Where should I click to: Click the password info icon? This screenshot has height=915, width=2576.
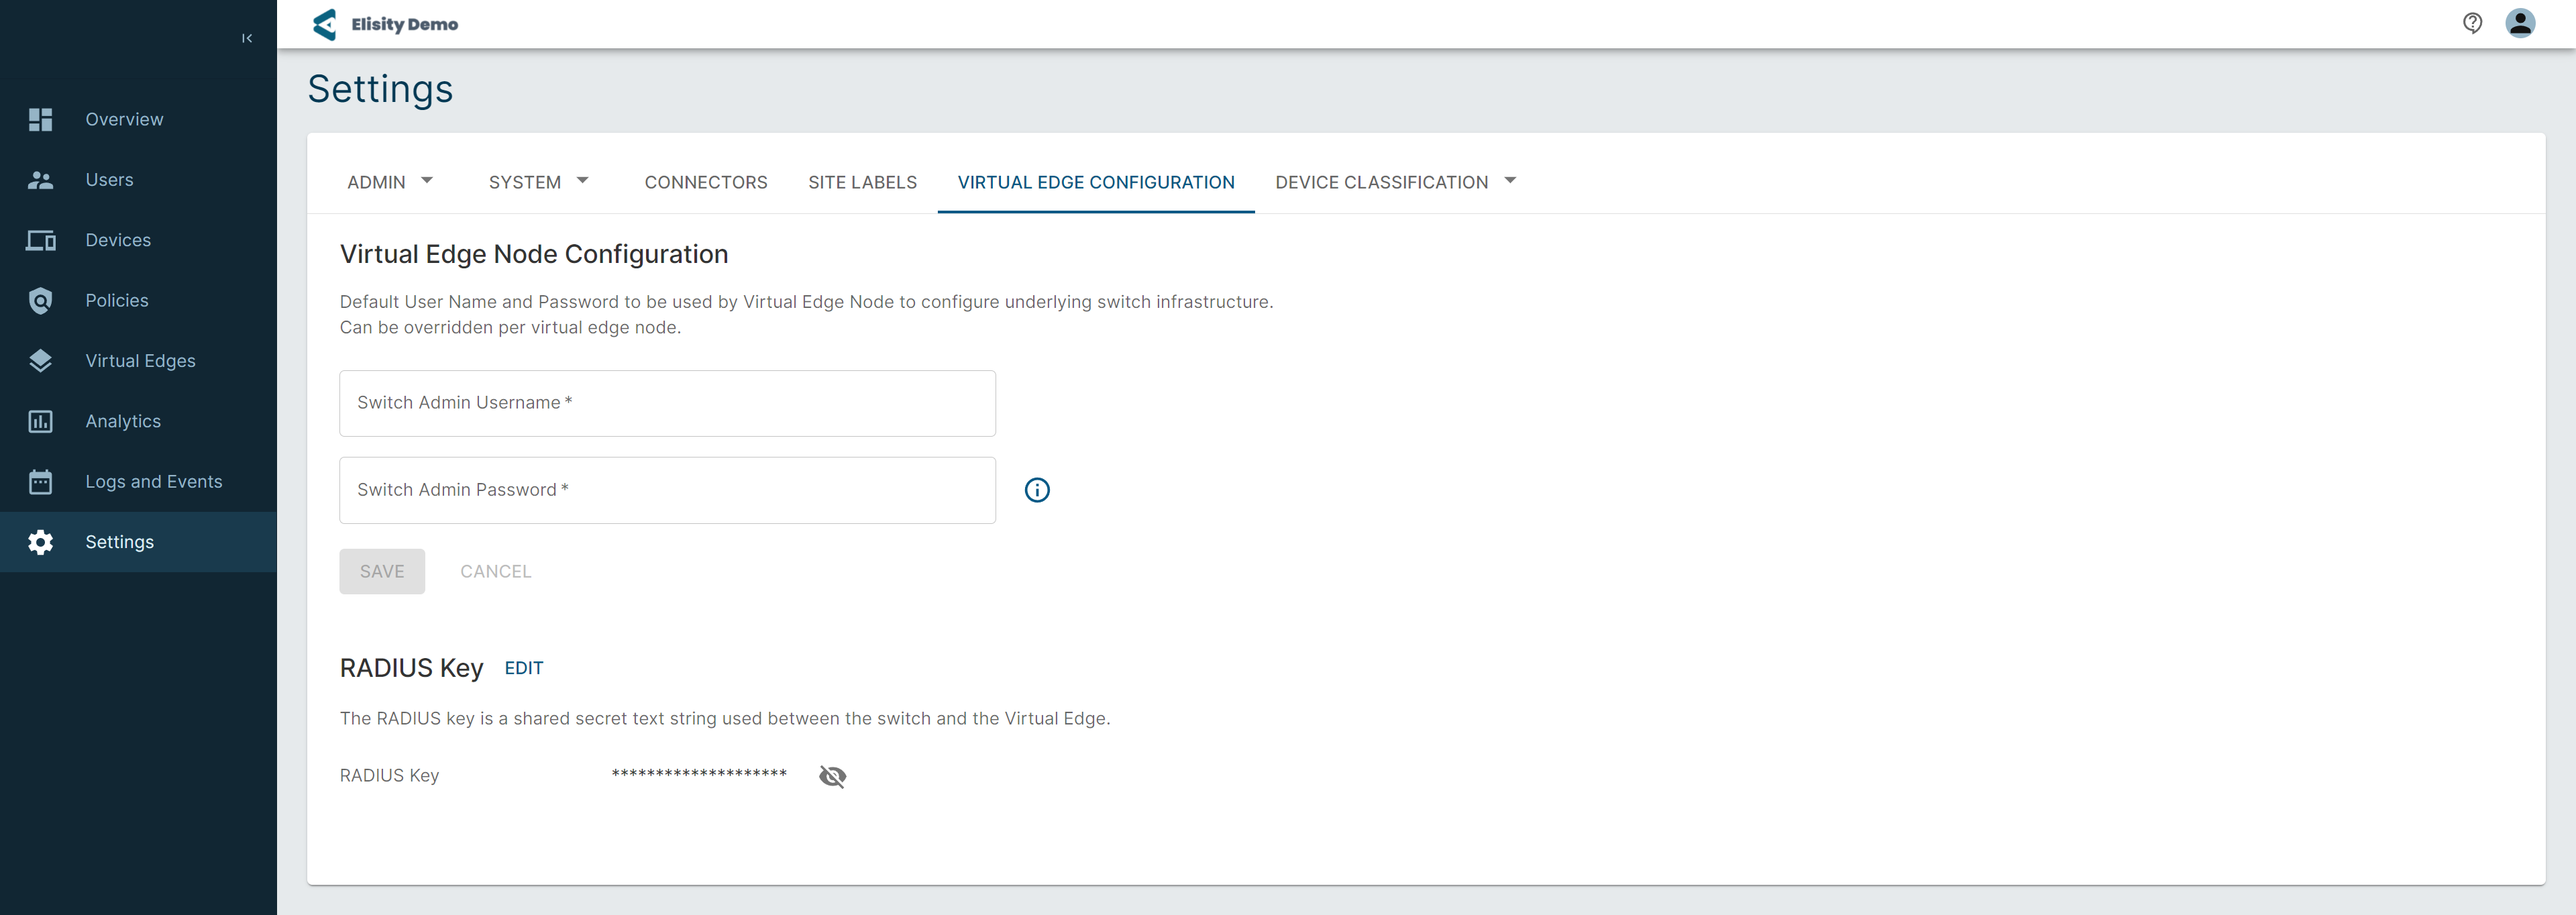(x=1037, y=490)
